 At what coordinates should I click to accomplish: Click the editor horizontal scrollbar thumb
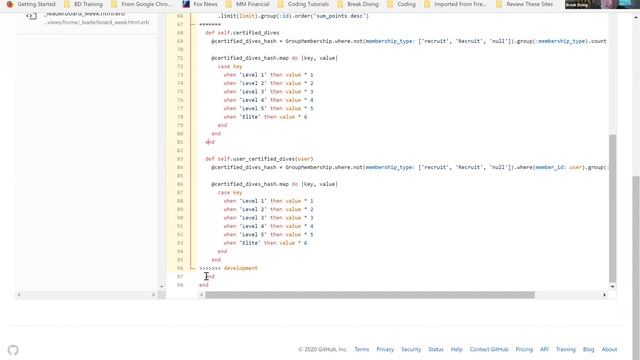click(x=370, y=295)
